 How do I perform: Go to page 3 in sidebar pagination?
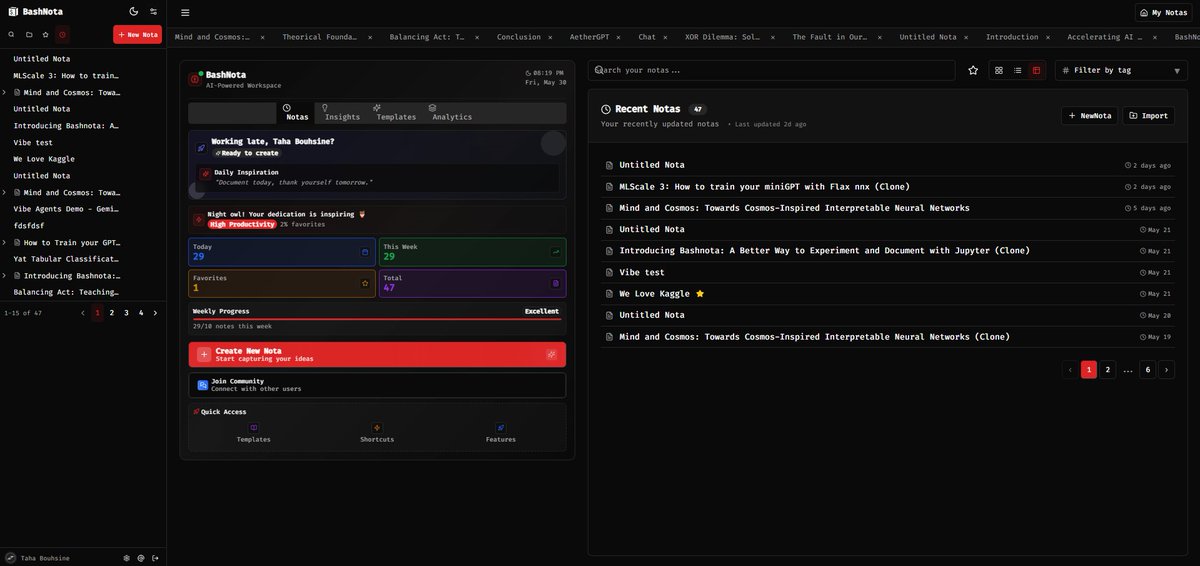pos(126,313)
